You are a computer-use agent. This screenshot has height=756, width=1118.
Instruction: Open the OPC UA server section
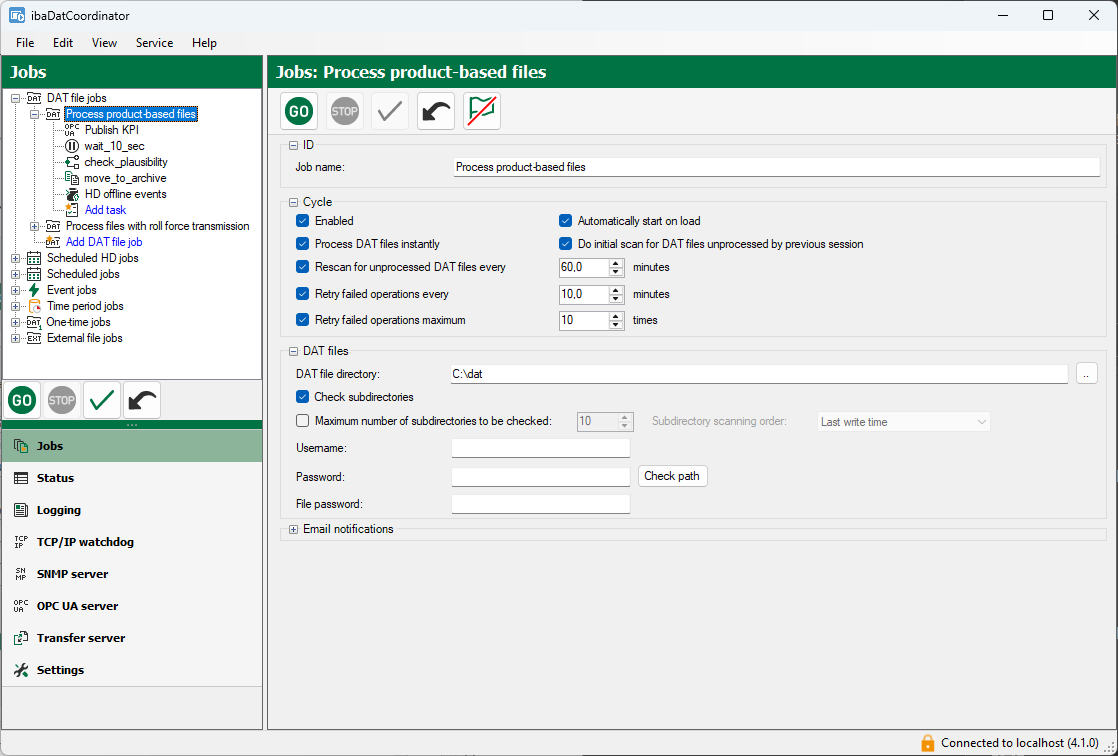[133, 606]
